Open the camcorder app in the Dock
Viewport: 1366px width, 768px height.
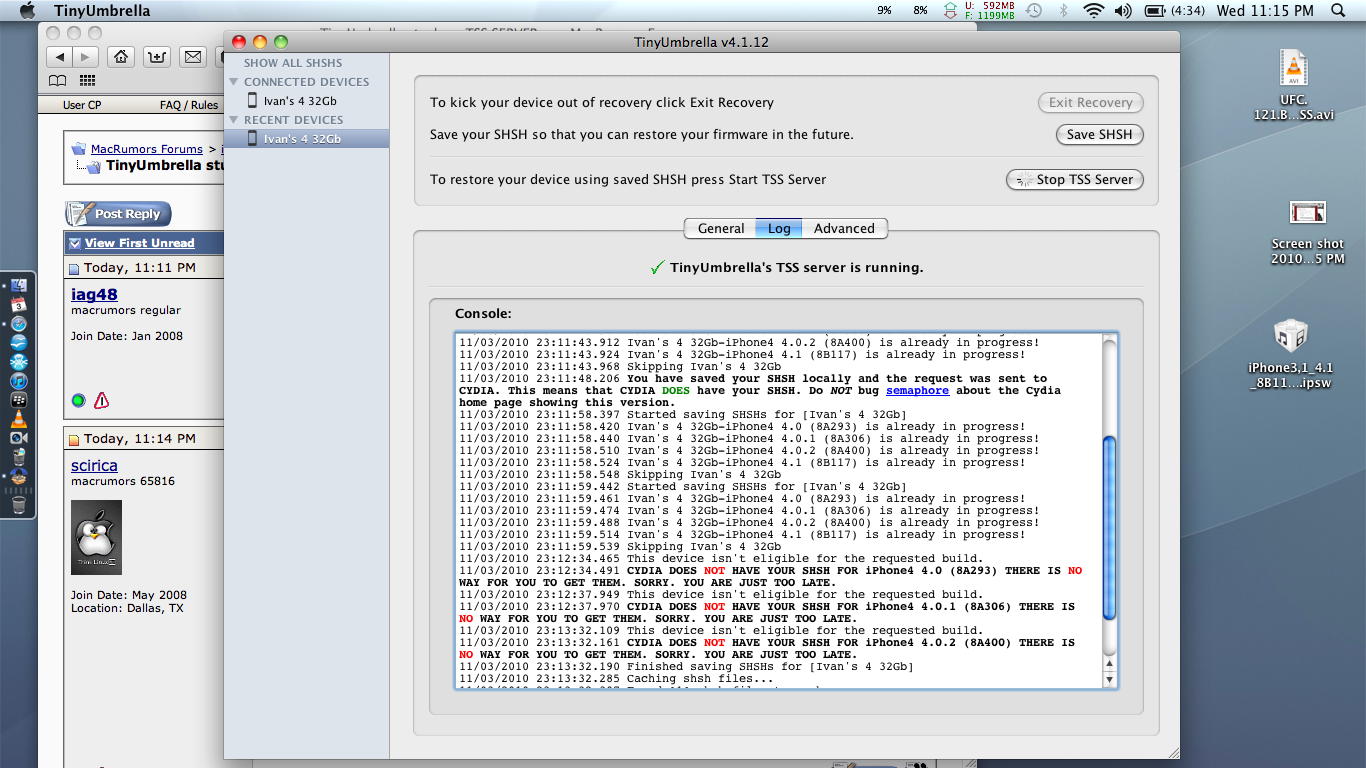pyautogui.click(x=19, y=438)
